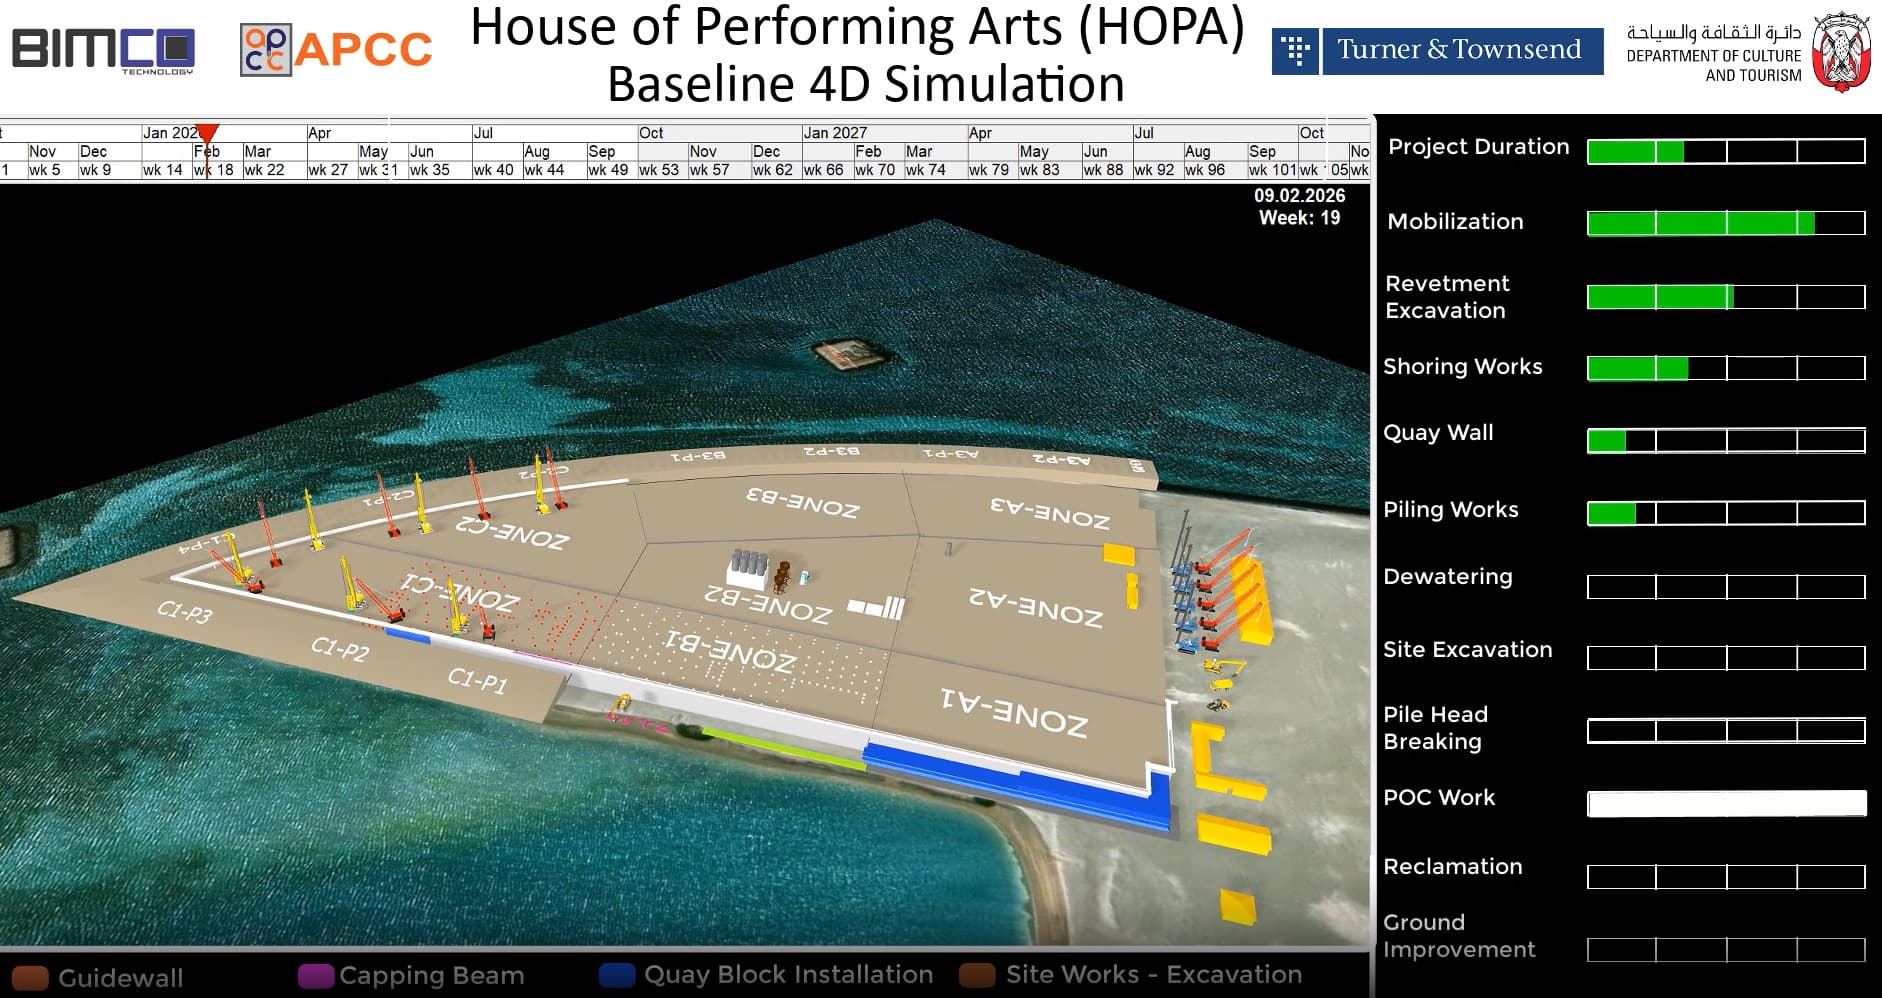Click the Reclamation progress bar
This screenshot has width=1882, height=998.
click(1726, 877)
